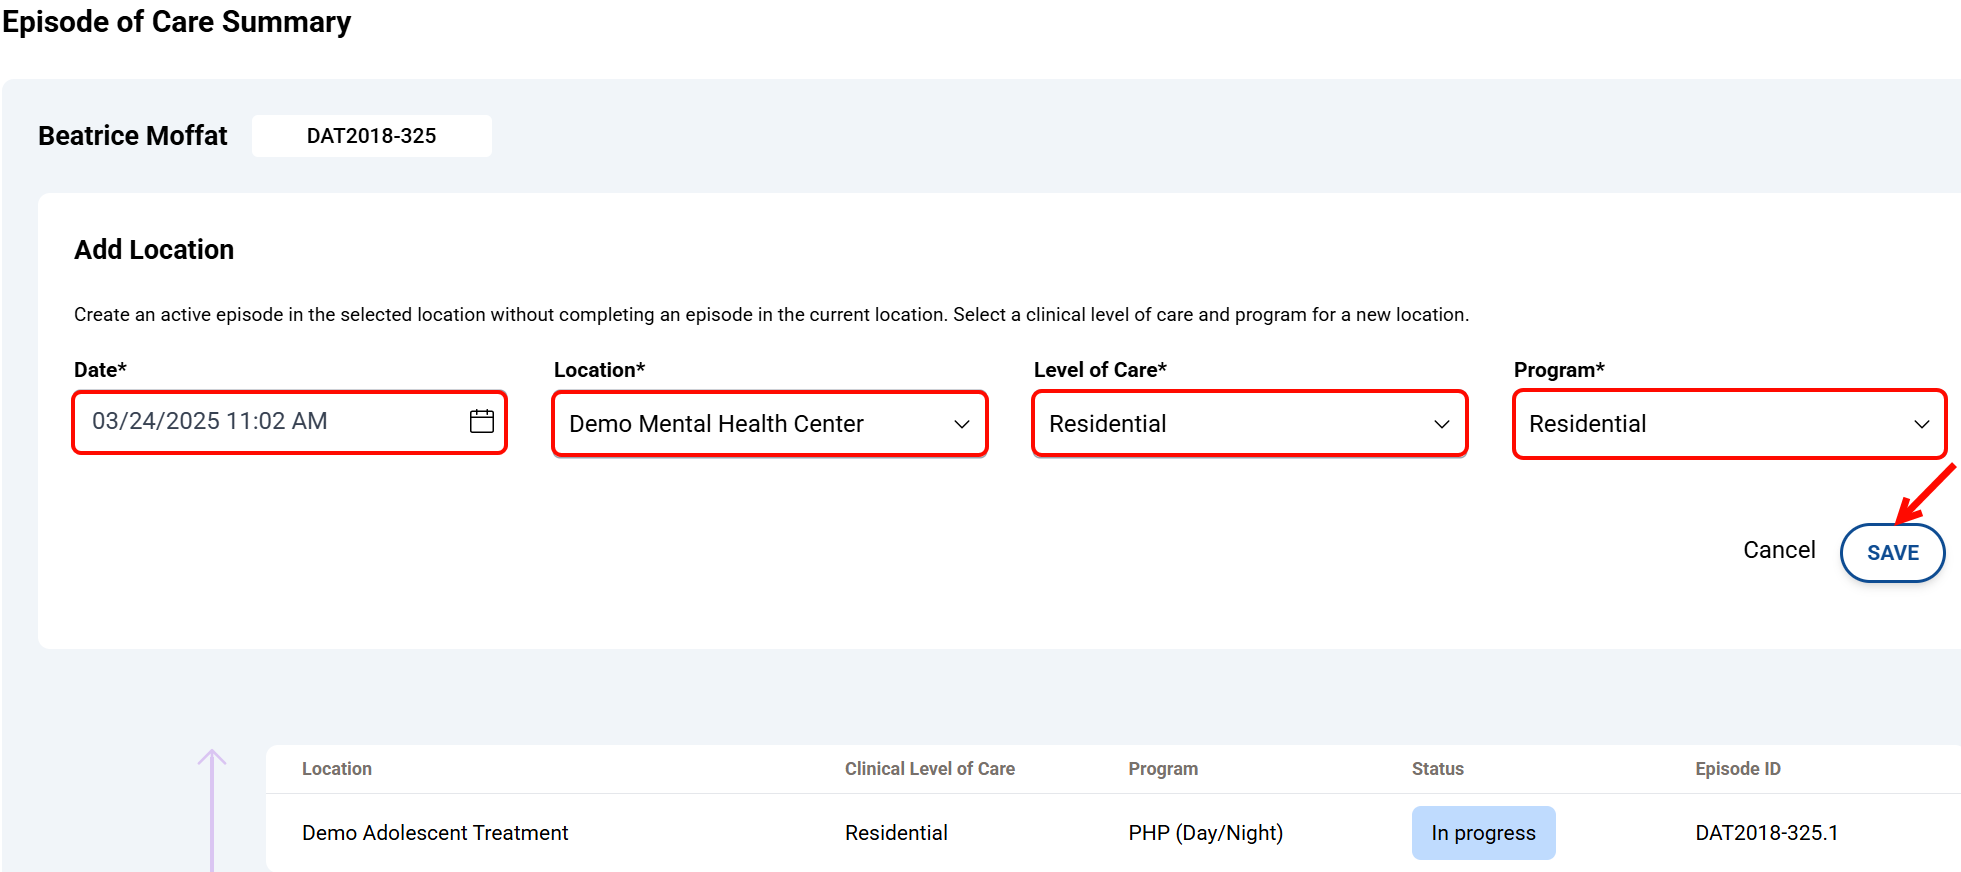This screenshot has width=1961, height=872.
Task: Click the Add Location heading
Action: pyautogui.click(x=154, y=250)
